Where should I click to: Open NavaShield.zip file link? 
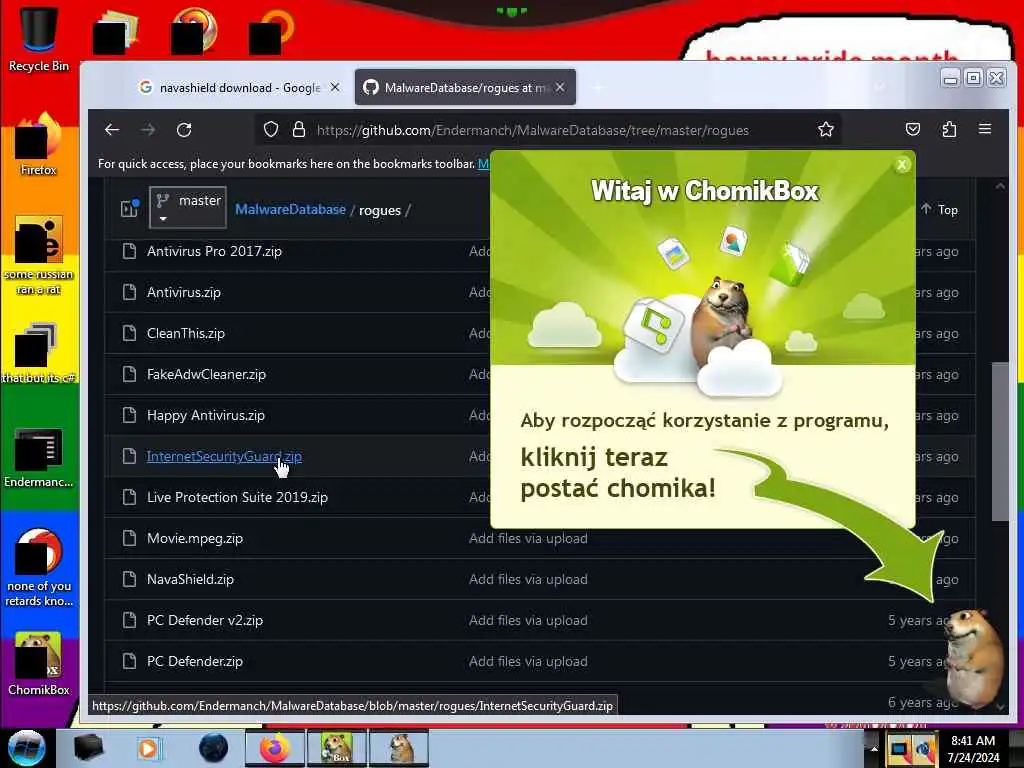point(190,579)
